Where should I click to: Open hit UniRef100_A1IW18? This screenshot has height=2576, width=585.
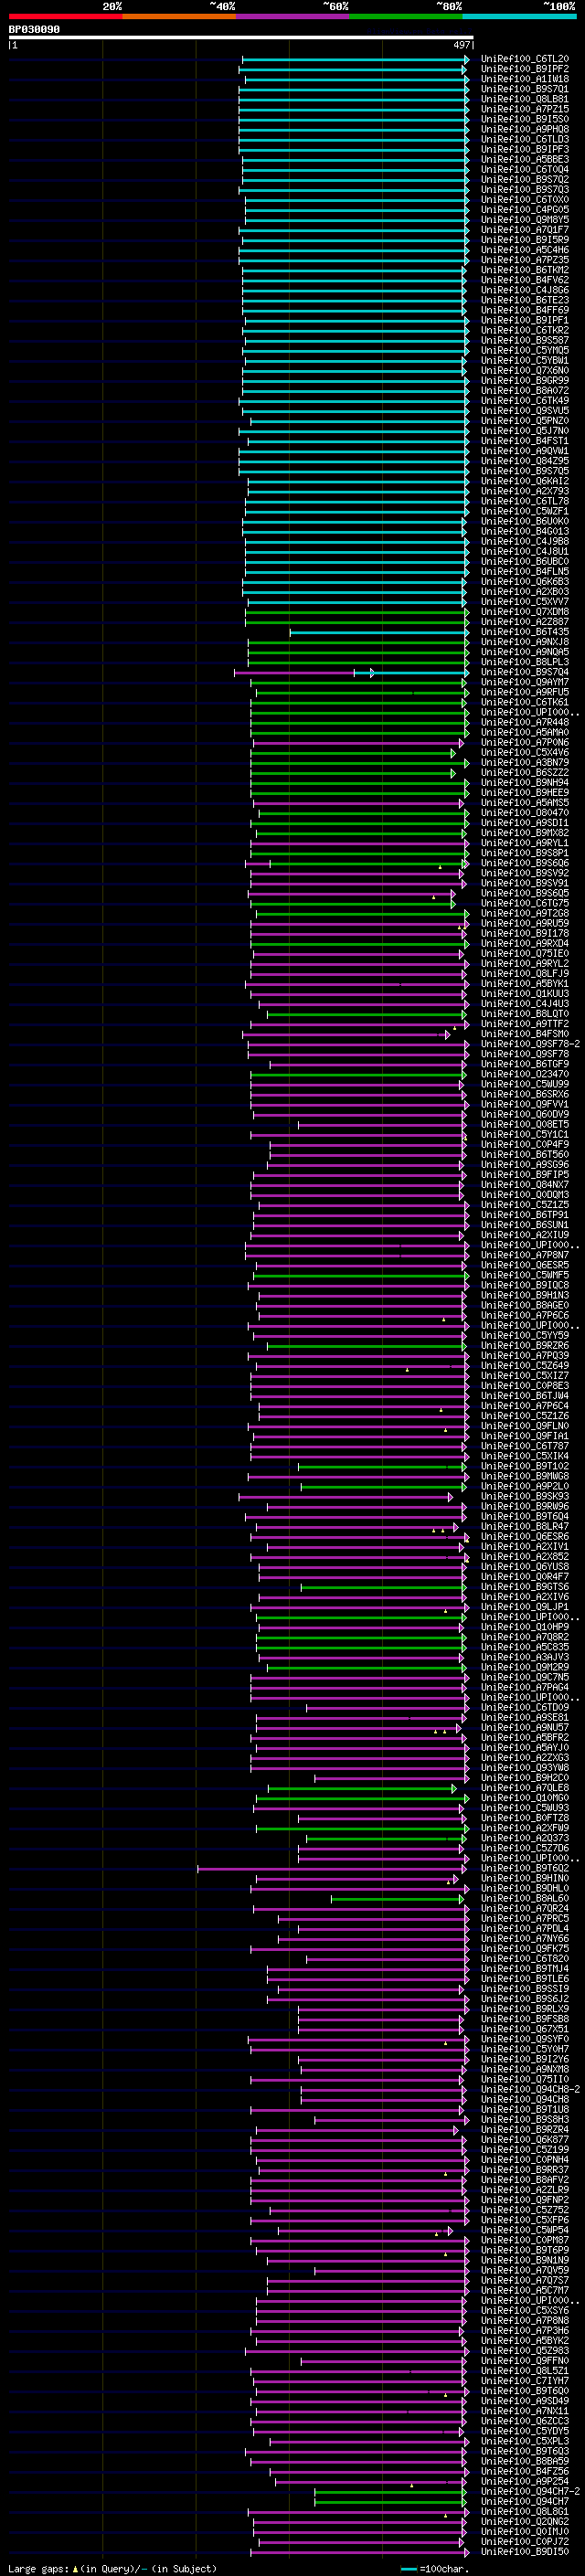(x=525, y=79)
